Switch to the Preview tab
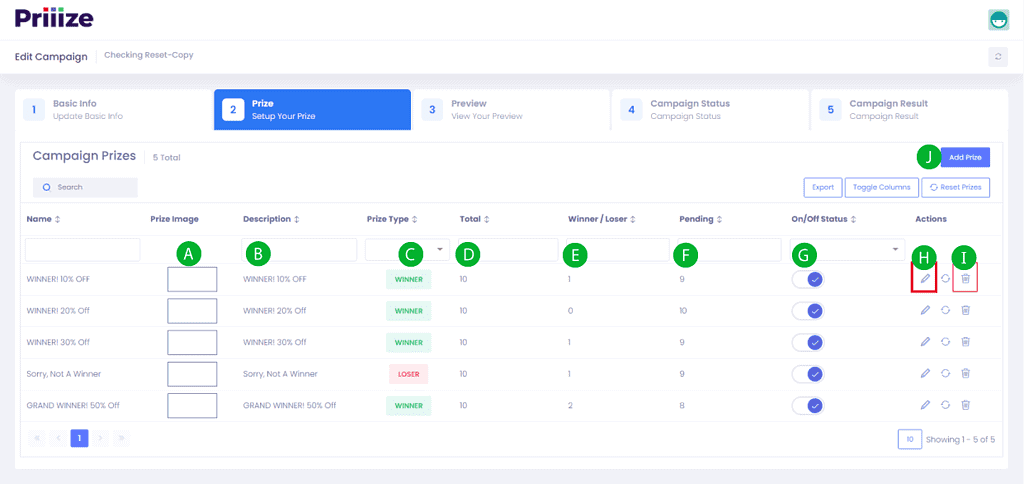This screenshot has width=1024, height=484. coord(511,110)
